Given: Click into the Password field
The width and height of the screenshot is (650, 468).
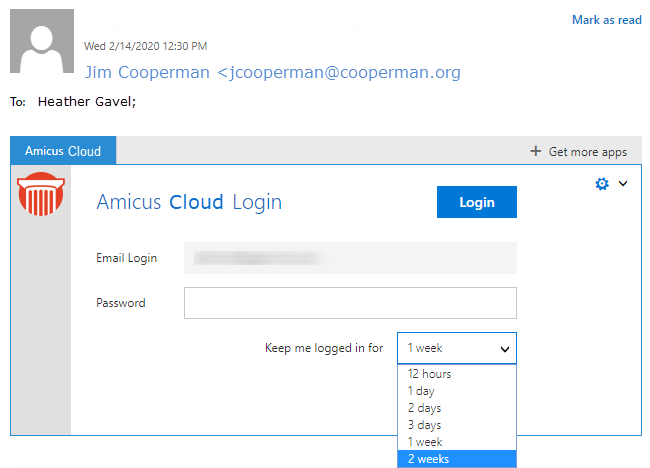Looking at the screenshot, I should coord(350,303).
